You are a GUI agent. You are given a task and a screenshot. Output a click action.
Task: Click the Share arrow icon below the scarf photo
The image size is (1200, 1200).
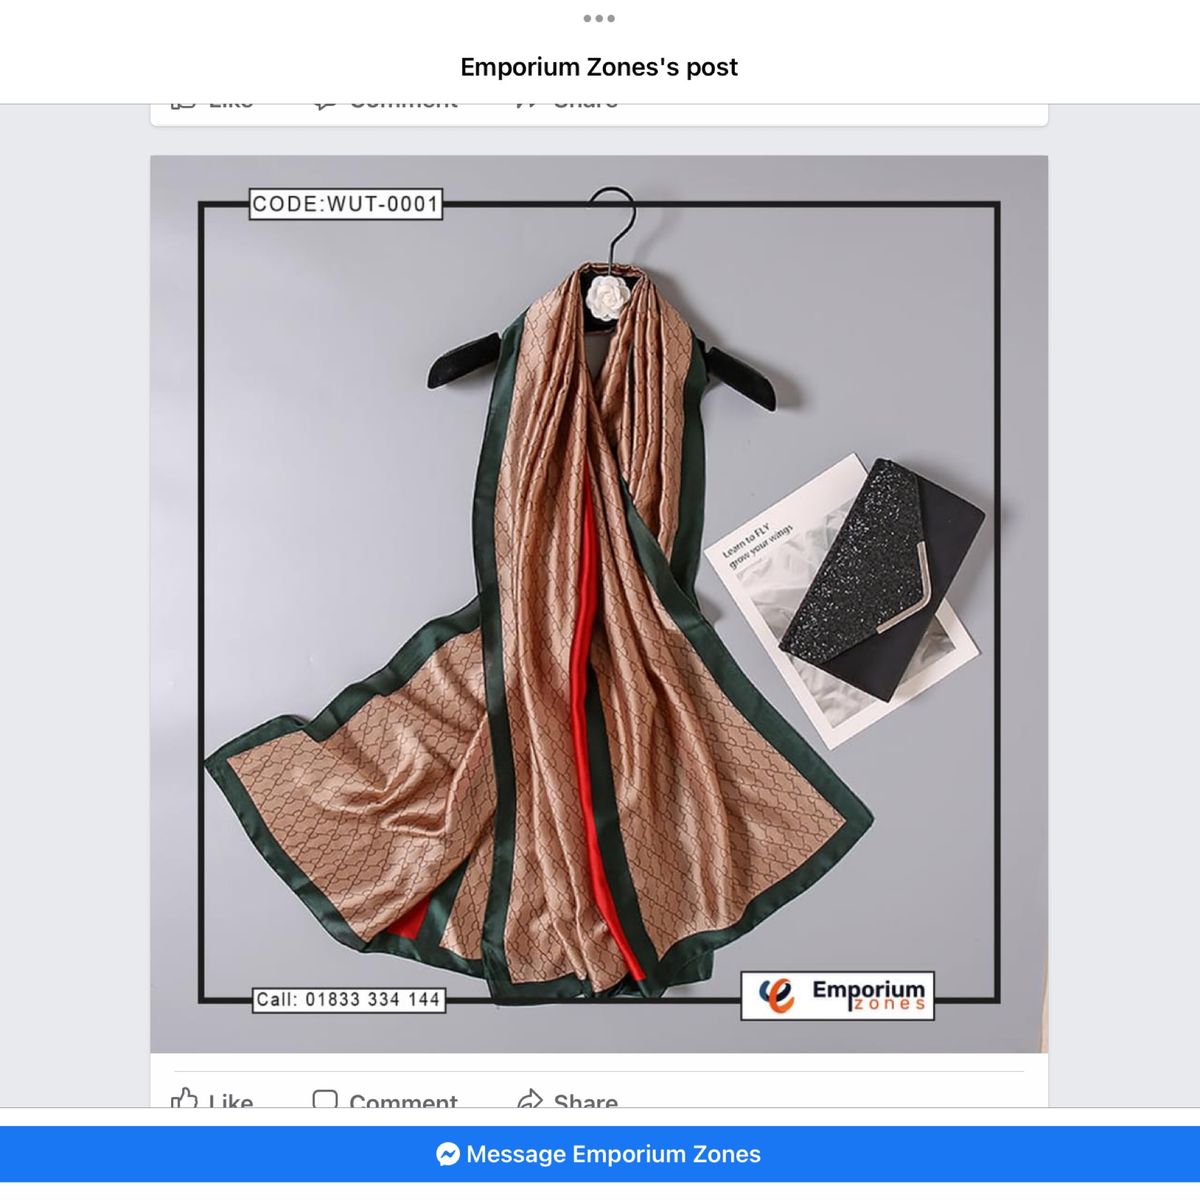[530, 1098]
